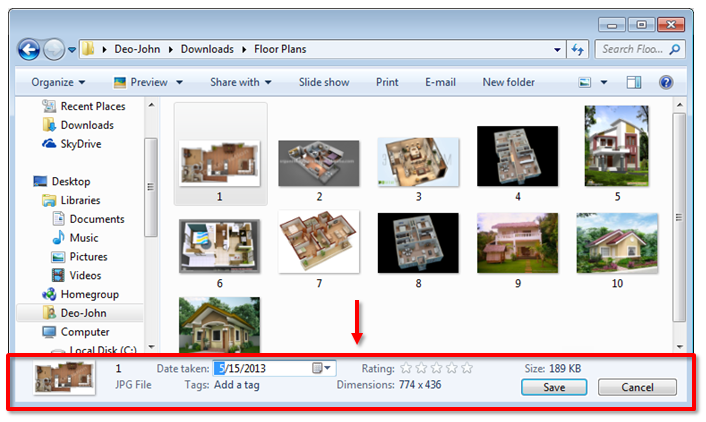Screen dimensions: 706x422
Task: Click file list scroll up arrow
Action: pyautogui.click(x=679, y=105)
